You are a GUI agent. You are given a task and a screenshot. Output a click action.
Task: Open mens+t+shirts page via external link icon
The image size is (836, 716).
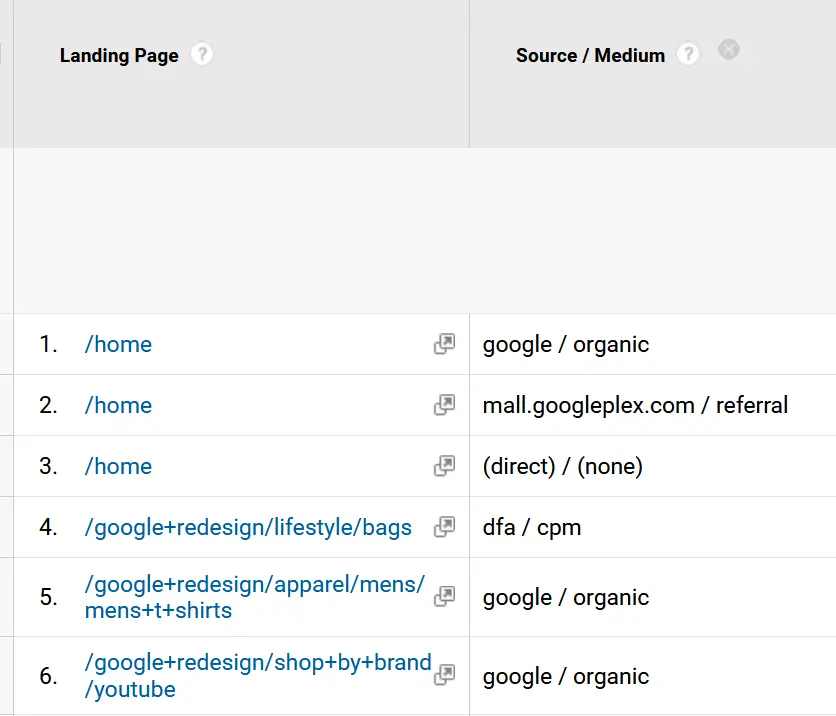[x=444, y=596]
